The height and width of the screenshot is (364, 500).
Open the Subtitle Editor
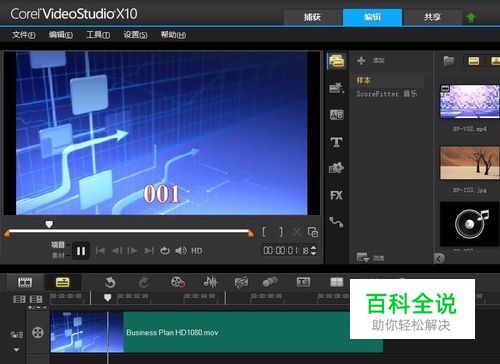(x=303, y=282)
